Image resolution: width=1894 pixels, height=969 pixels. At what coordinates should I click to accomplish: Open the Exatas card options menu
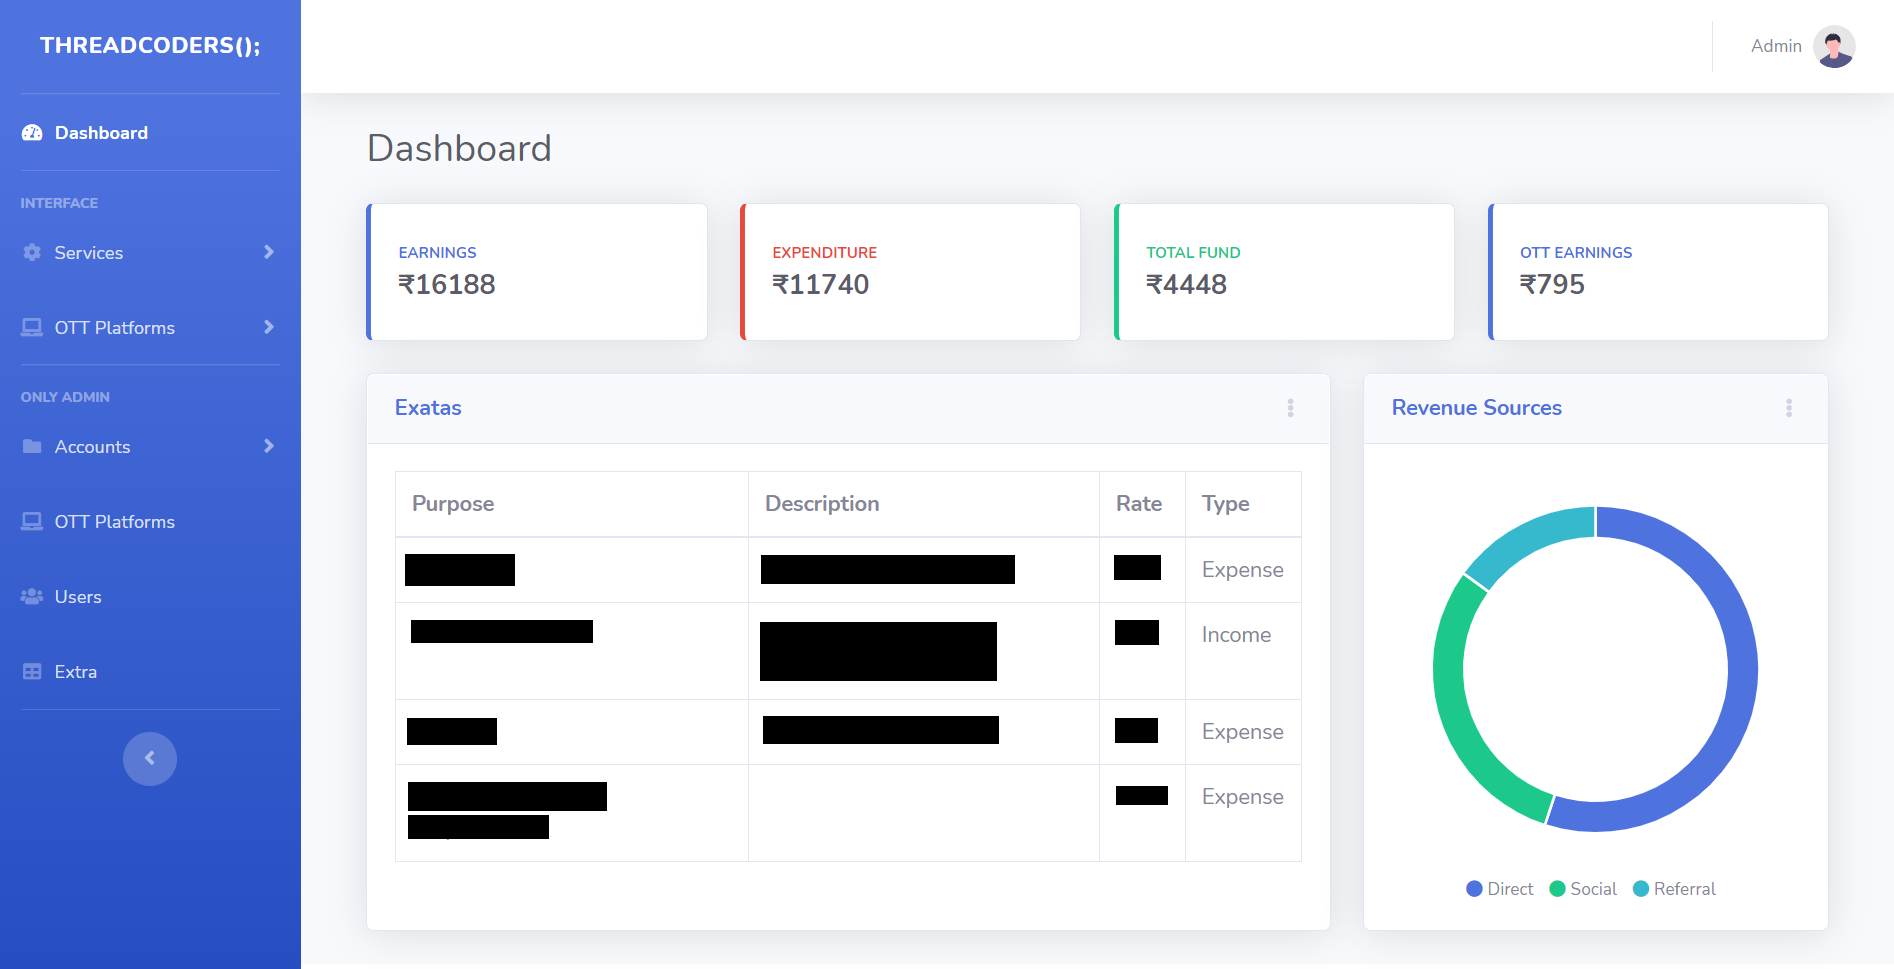1290,408
